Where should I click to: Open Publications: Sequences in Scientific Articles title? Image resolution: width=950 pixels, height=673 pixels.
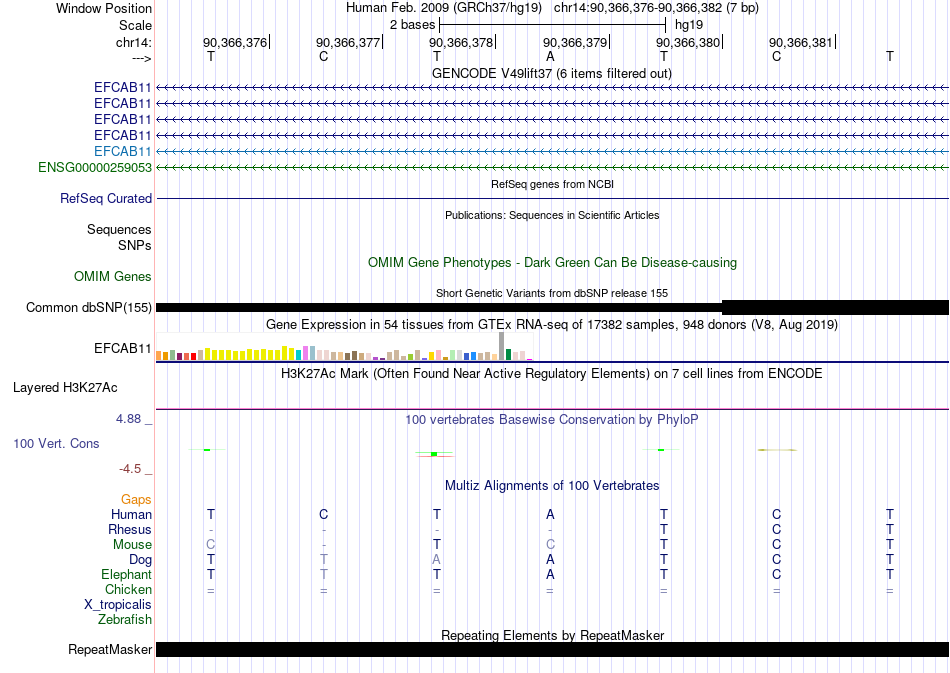552,215
